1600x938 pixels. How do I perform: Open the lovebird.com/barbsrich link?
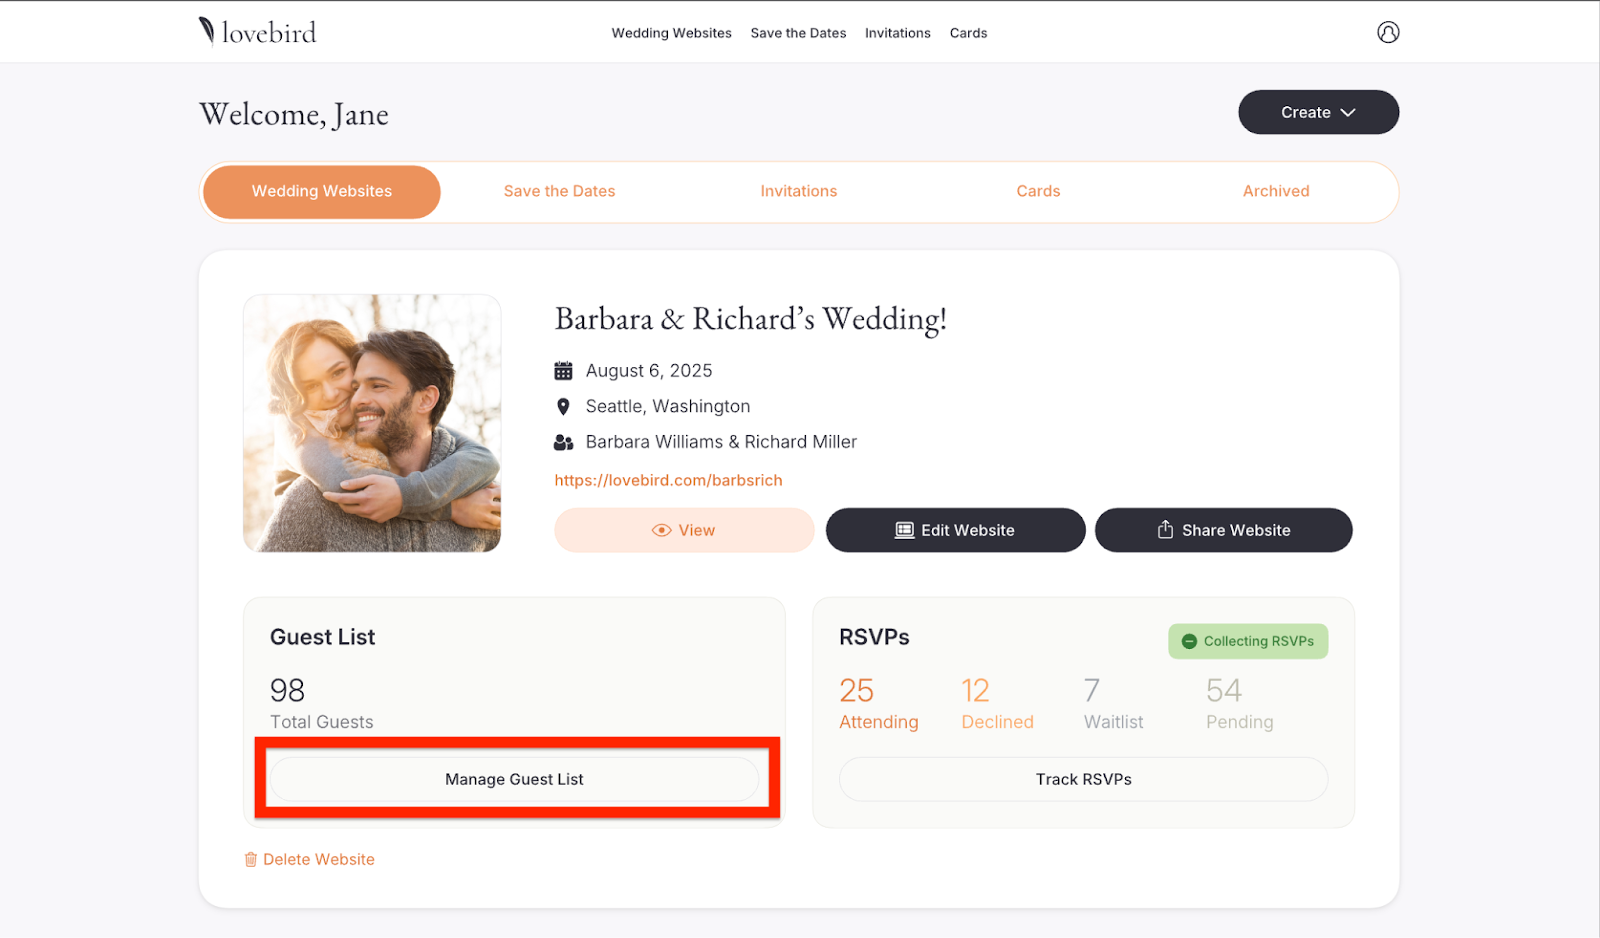(668, 481)
